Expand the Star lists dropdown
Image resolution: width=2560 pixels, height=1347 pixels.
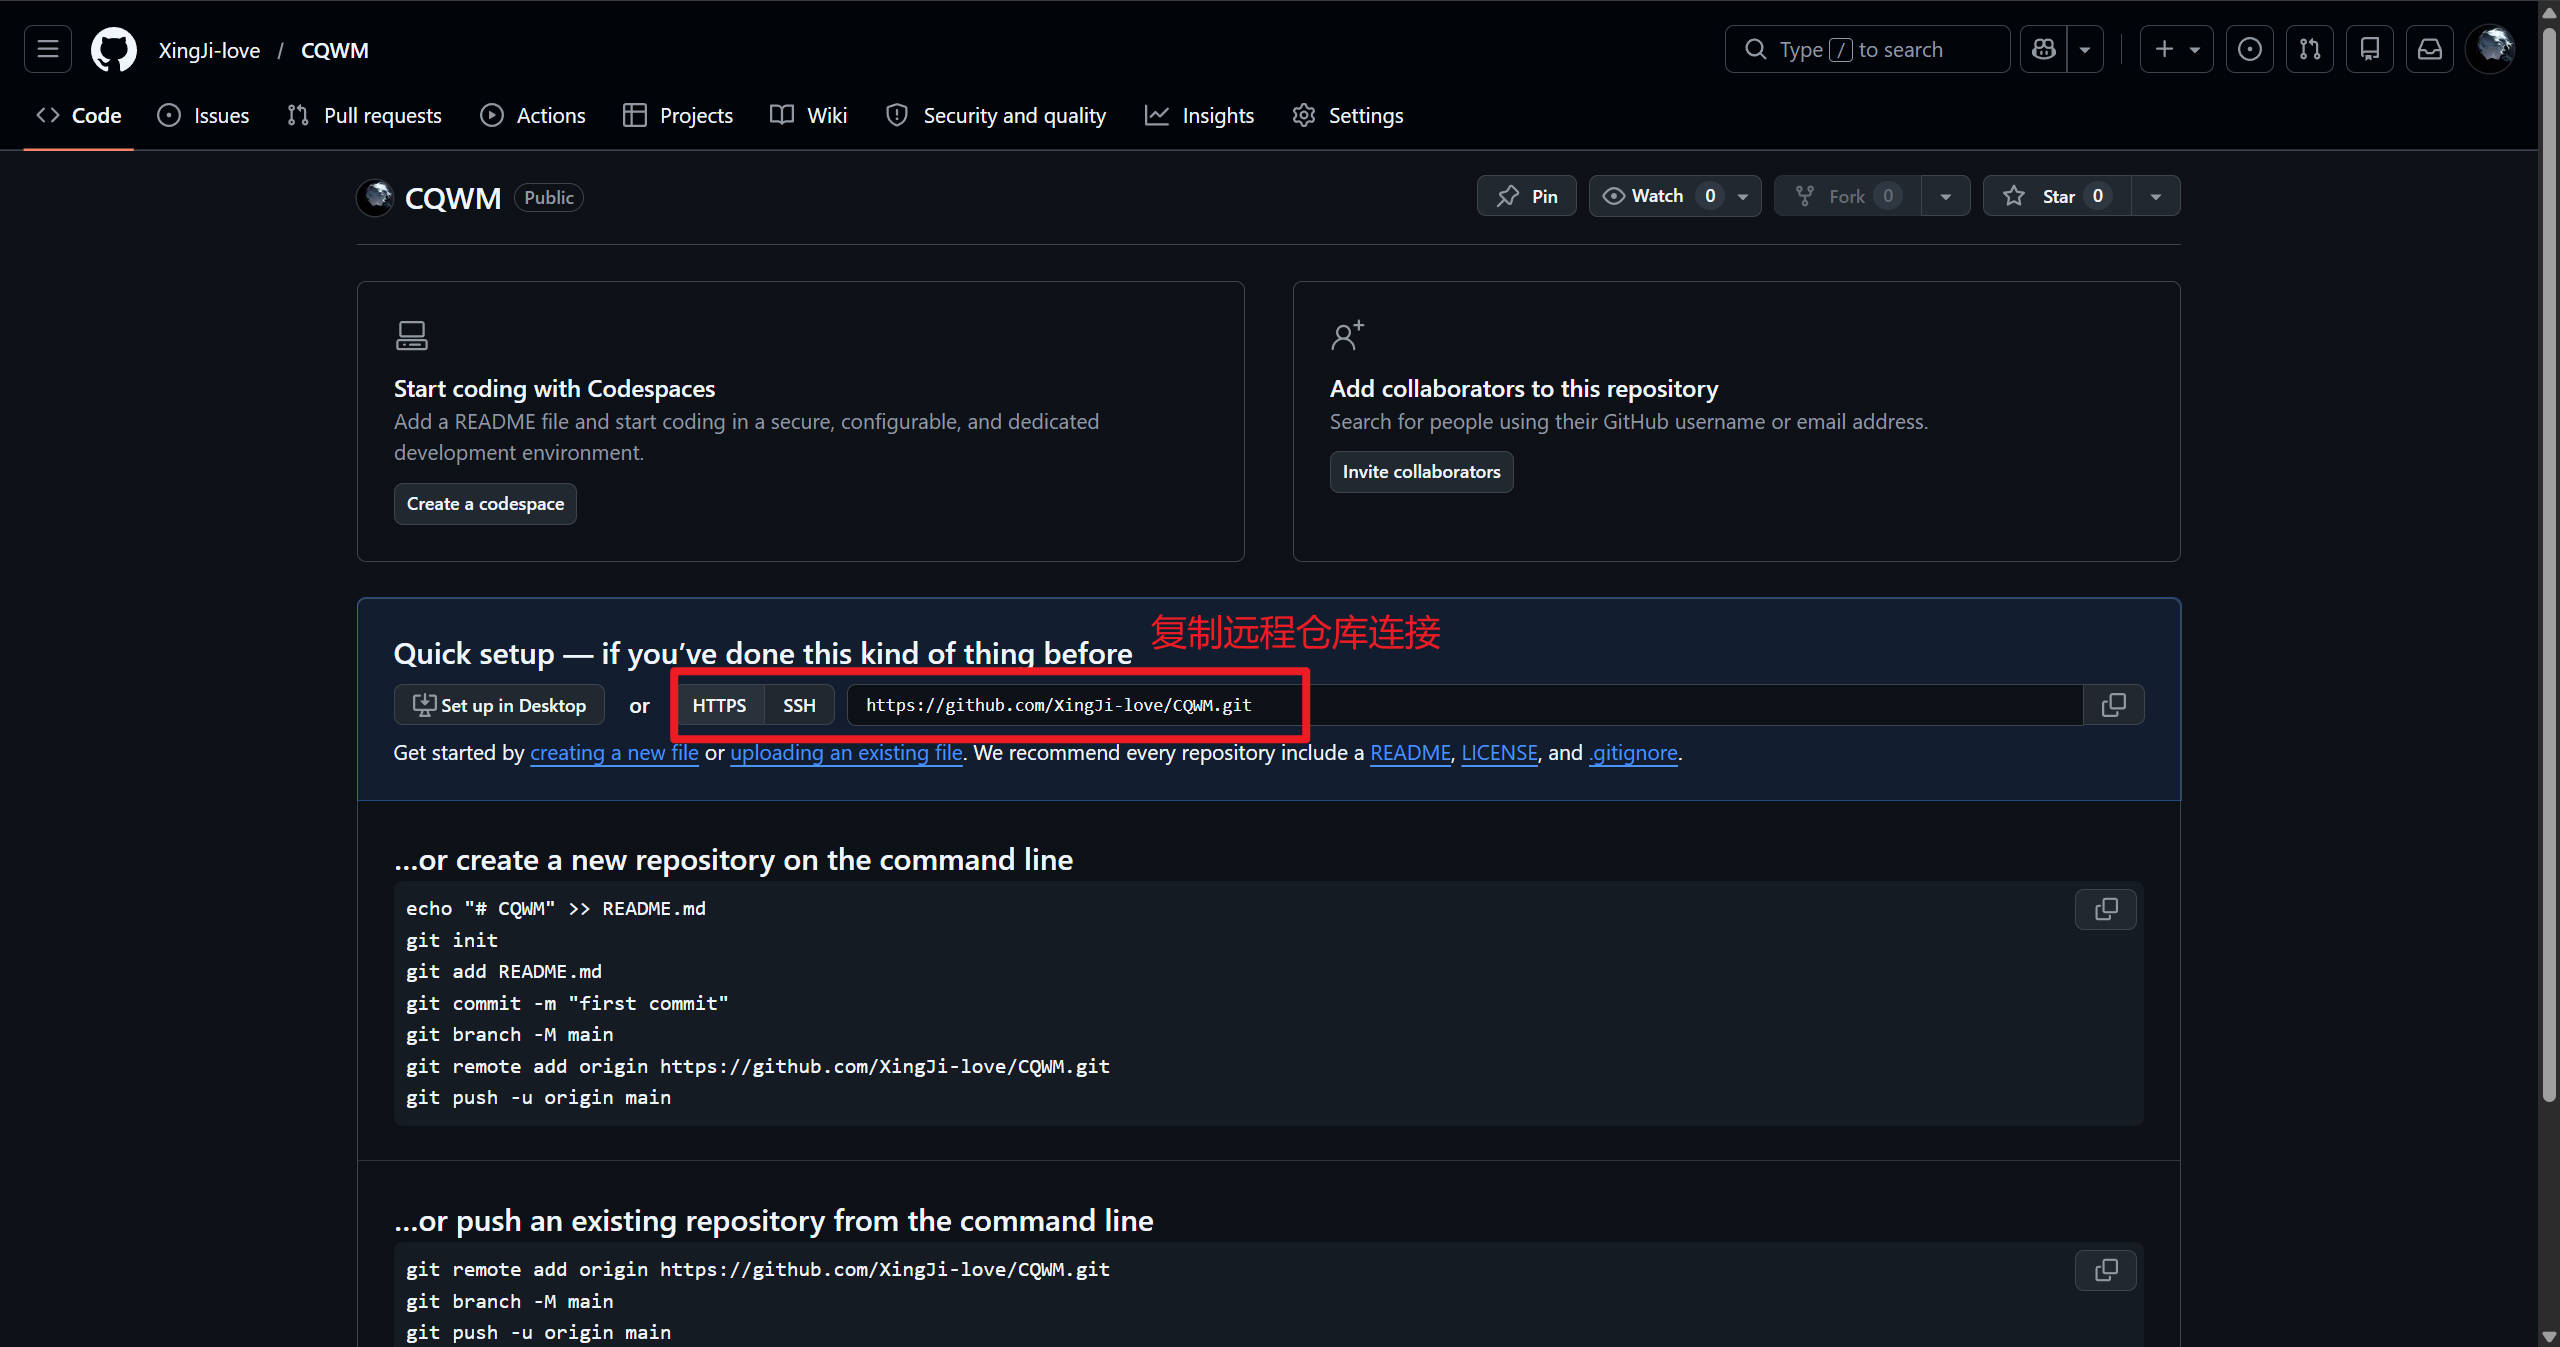[2156, 196]
